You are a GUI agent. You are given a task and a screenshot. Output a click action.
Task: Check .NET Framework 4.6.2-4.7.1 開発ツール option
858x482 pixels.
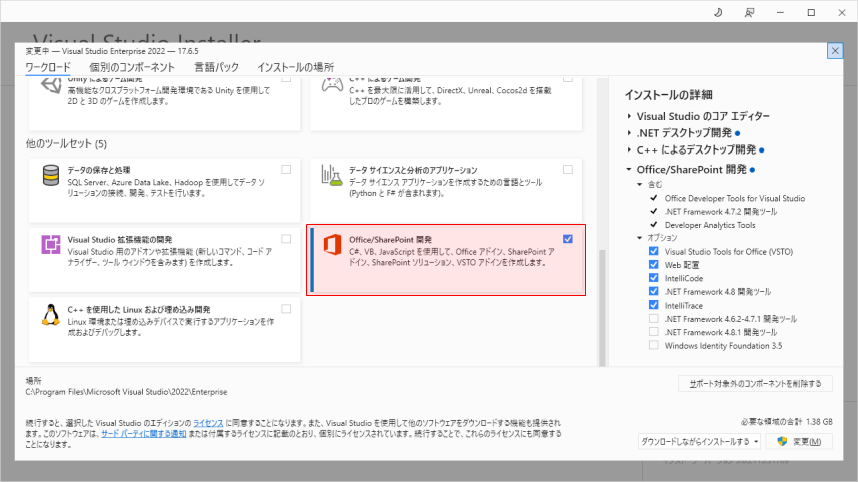pos(653,318)
